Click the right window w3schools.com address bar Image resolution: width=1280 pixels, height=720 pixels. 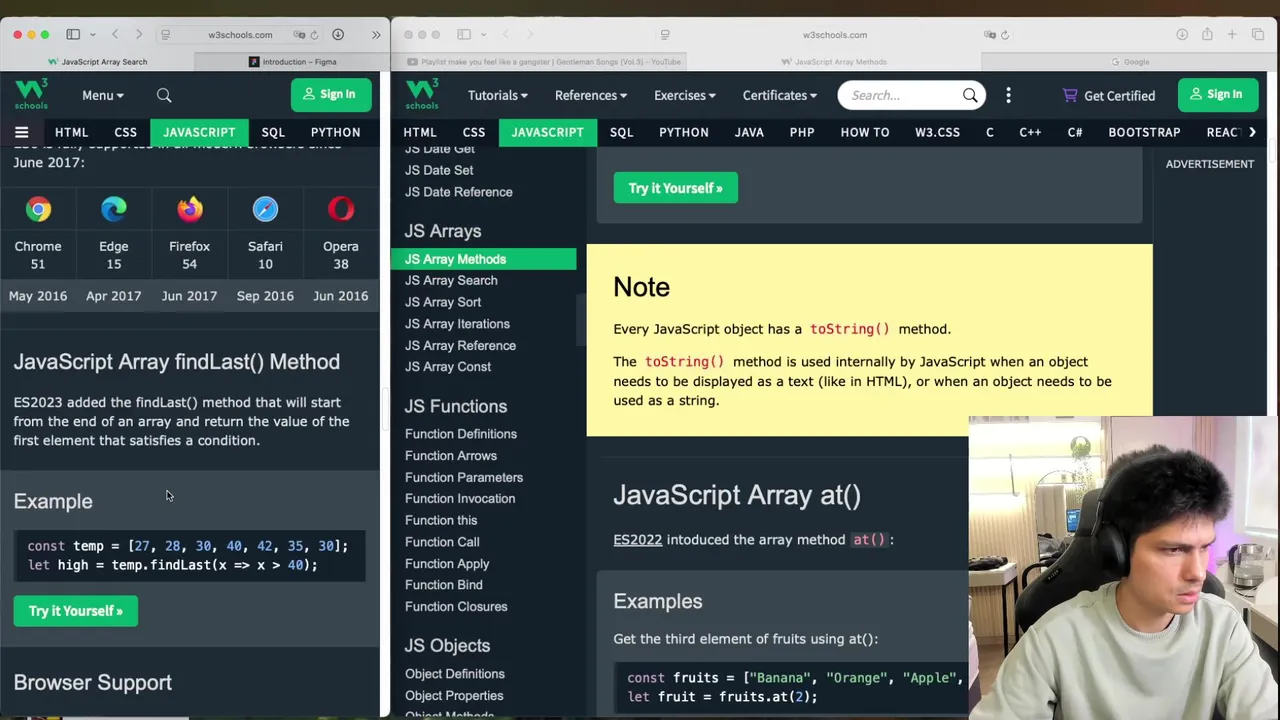coord(834,34)
